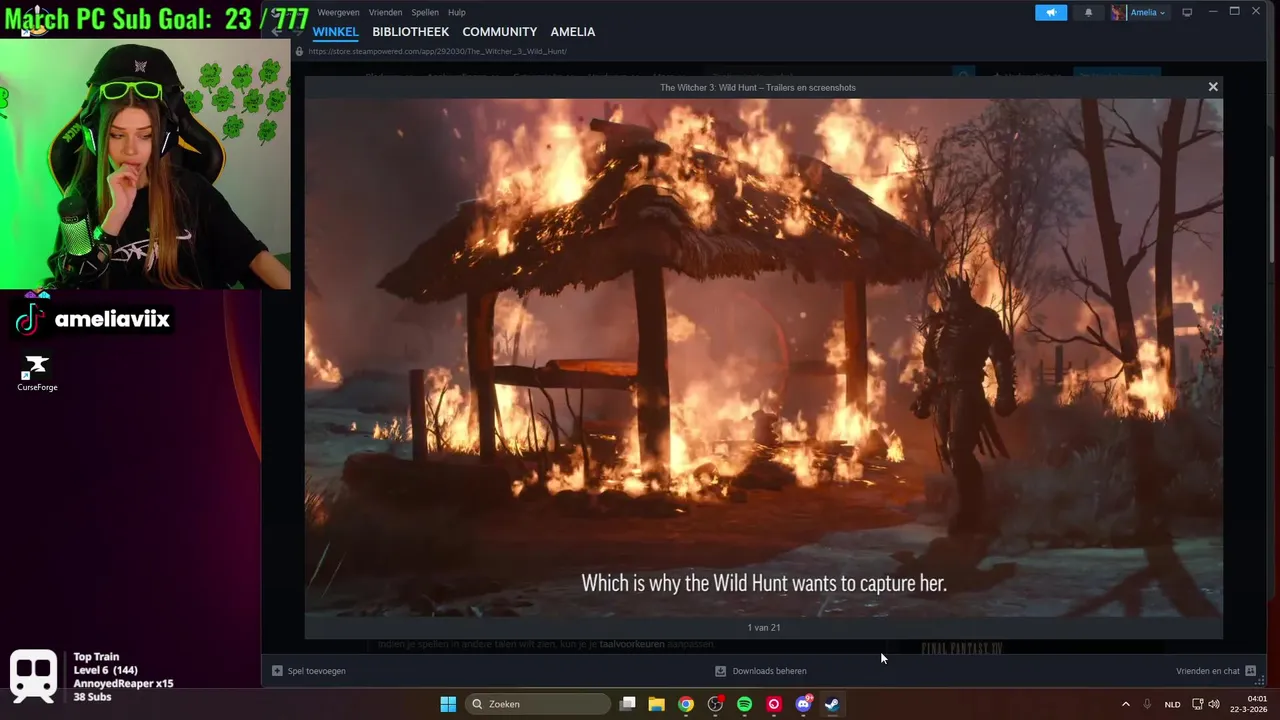Go to the BIBLIOTHEEK tab
Screen dimensions: 1280x720
(x=410, y=32)
